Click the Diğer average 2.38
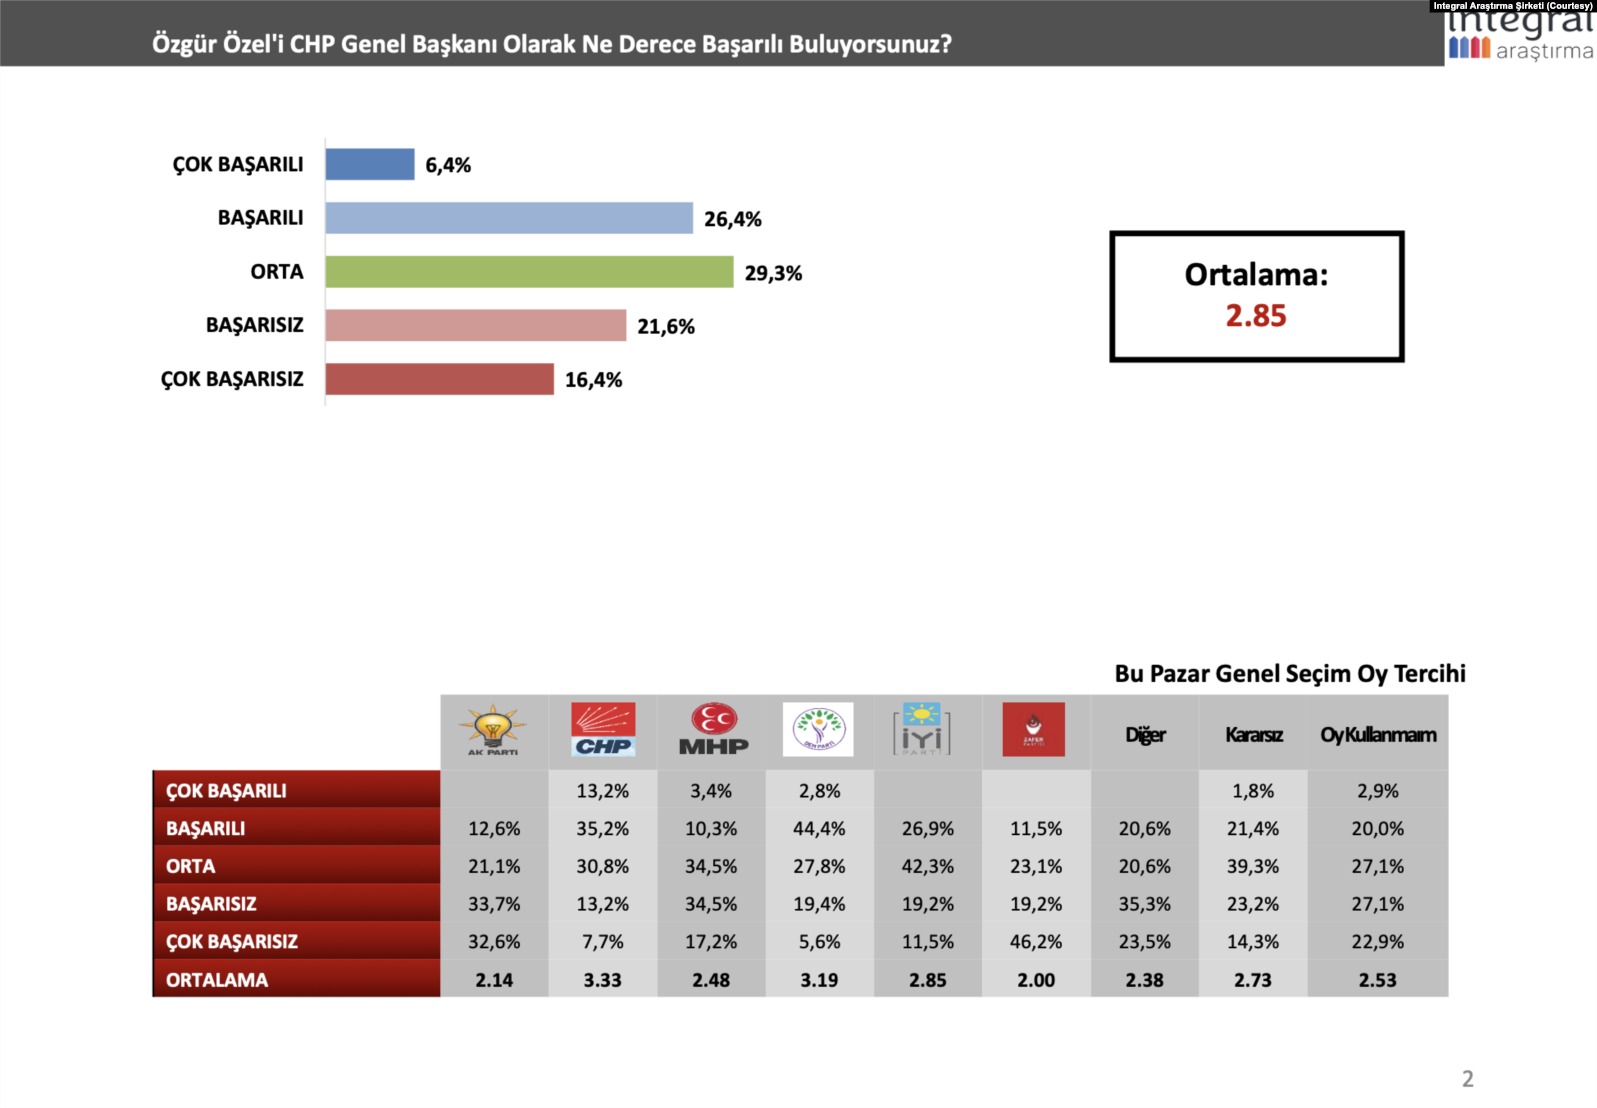The image size is (1597, 1108). pyautogui.click(x=1145, y=980)
